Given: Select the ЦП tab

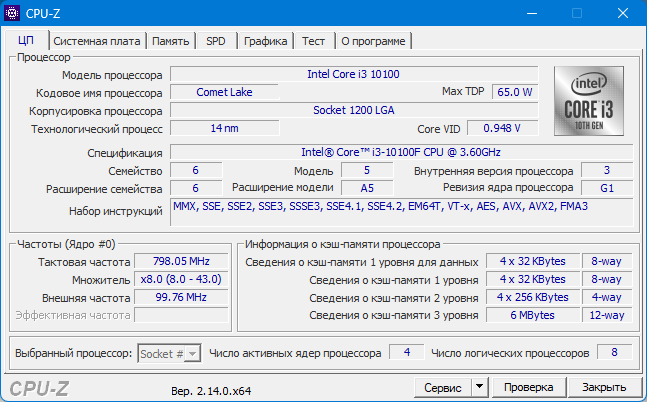Looking at the screenshot, I should 26,41.
